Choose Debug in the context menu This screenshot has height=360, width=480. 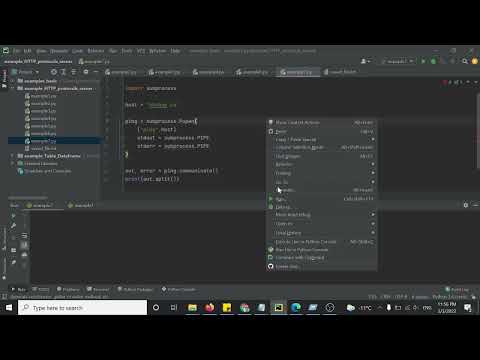point(322,207)
